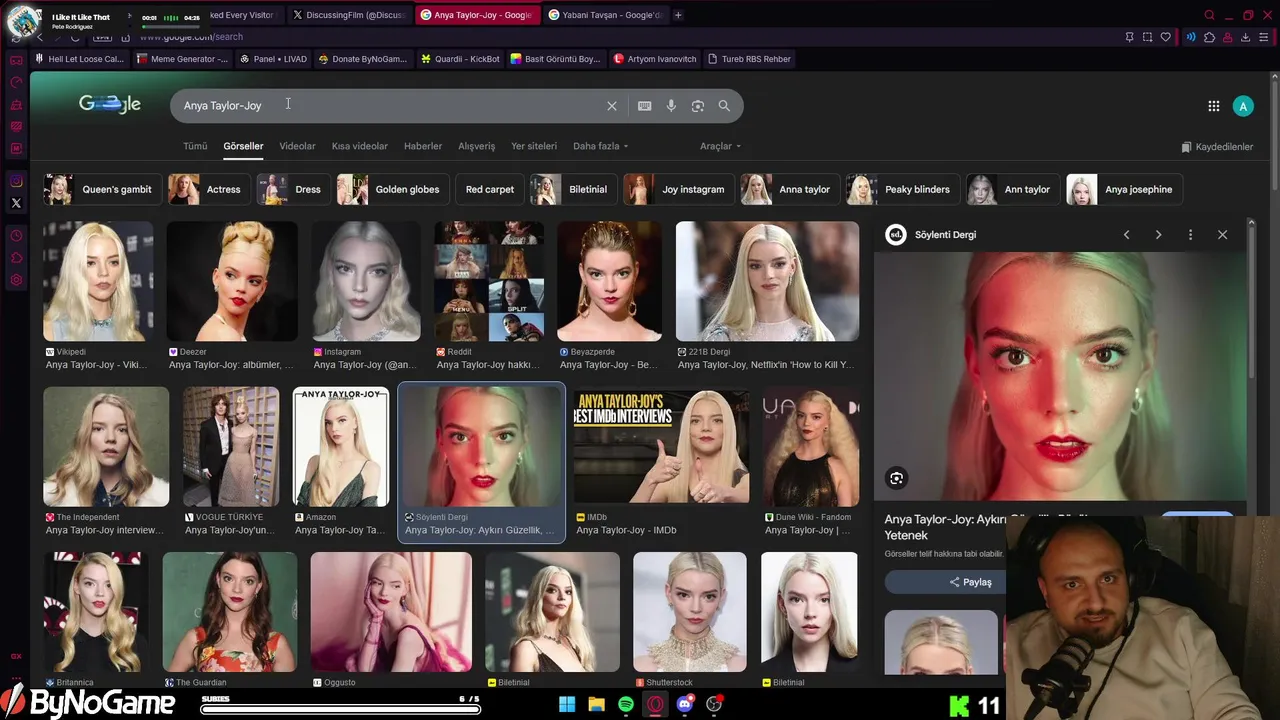Open the VOGUE TÜRKİYE image result
The width and height of the screenshot is (1280, 720).
(x=231, y=447)
